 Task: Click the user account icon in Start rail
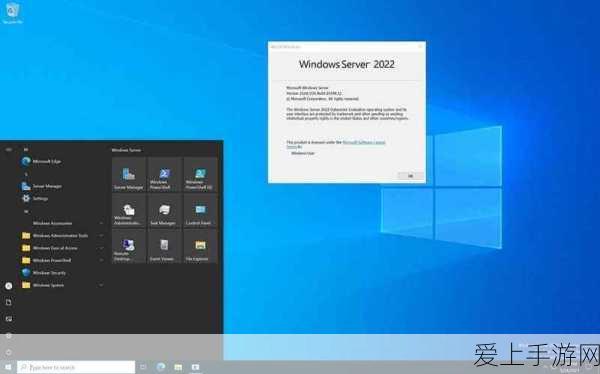8,286
